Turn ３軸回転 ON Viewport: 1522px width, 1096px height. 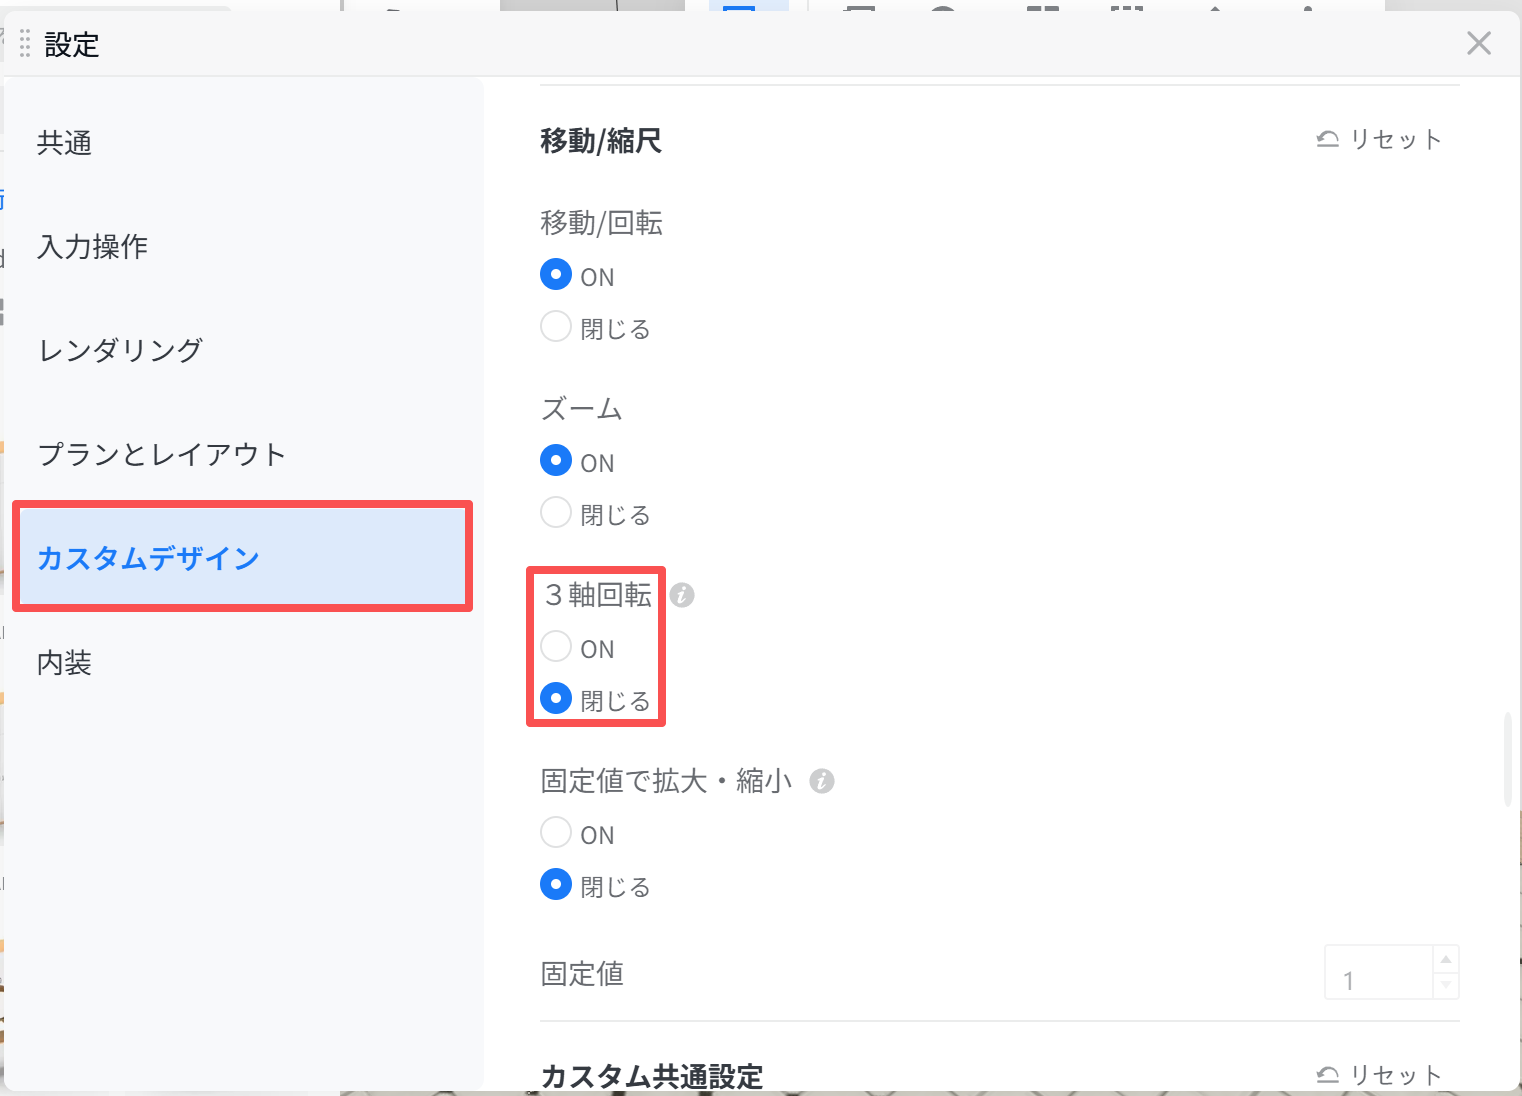coord(556,647)
